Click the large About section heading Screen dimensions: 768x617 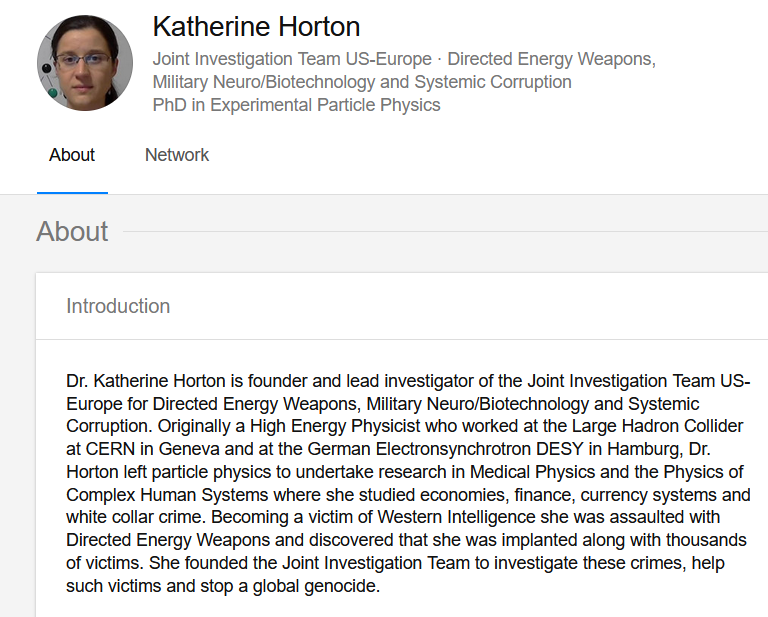click(72, 231)
